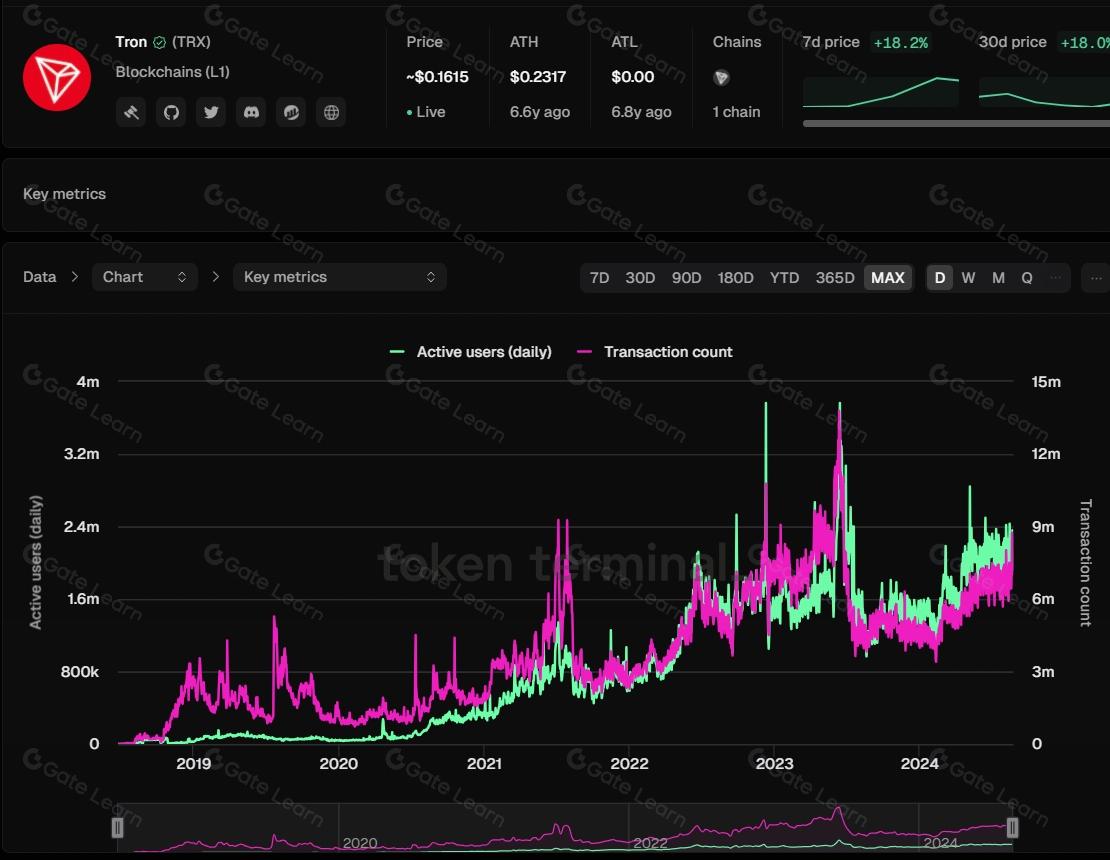Toggle Active users (daily) legend series
This screenshot has height=860, width=1110.
click(471, 352)
